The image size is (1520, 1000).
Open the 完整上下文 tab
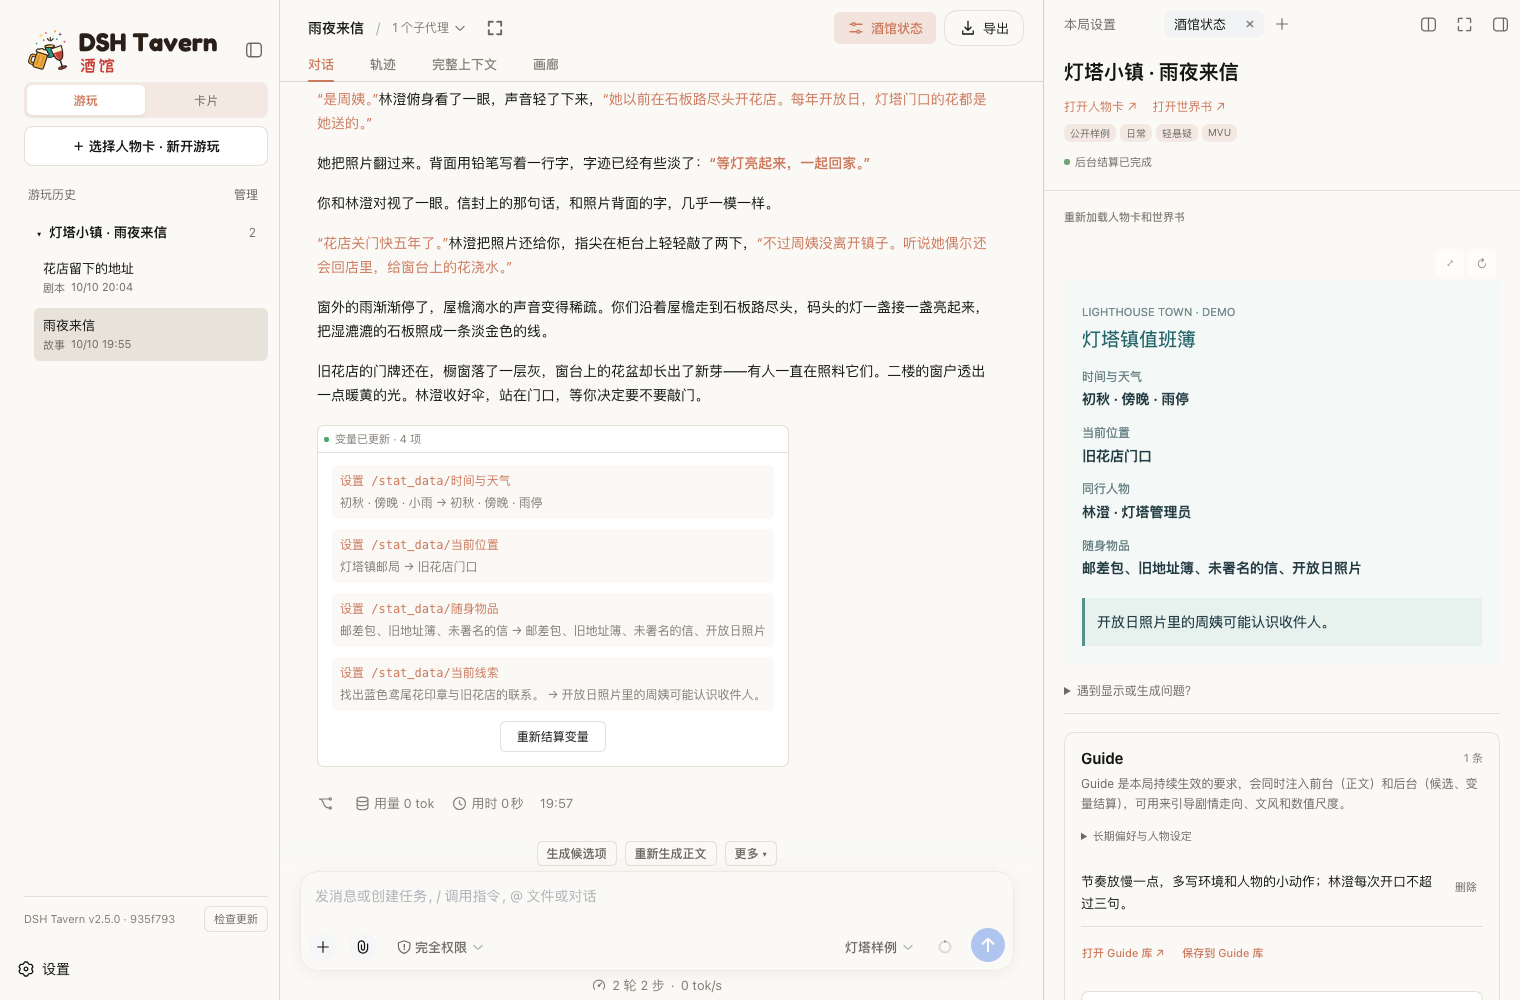464,65
